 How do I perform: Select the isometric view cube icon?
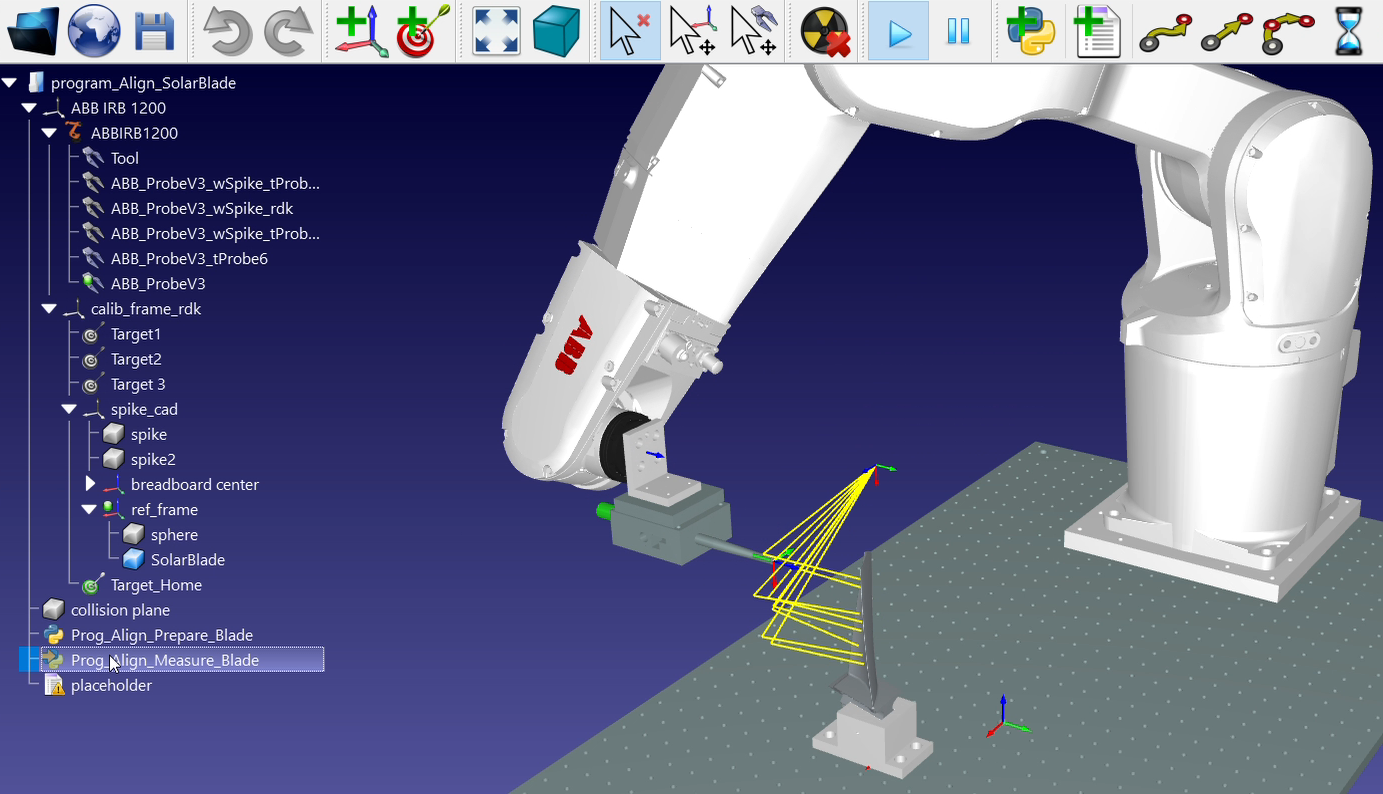(x=557, y=32)
